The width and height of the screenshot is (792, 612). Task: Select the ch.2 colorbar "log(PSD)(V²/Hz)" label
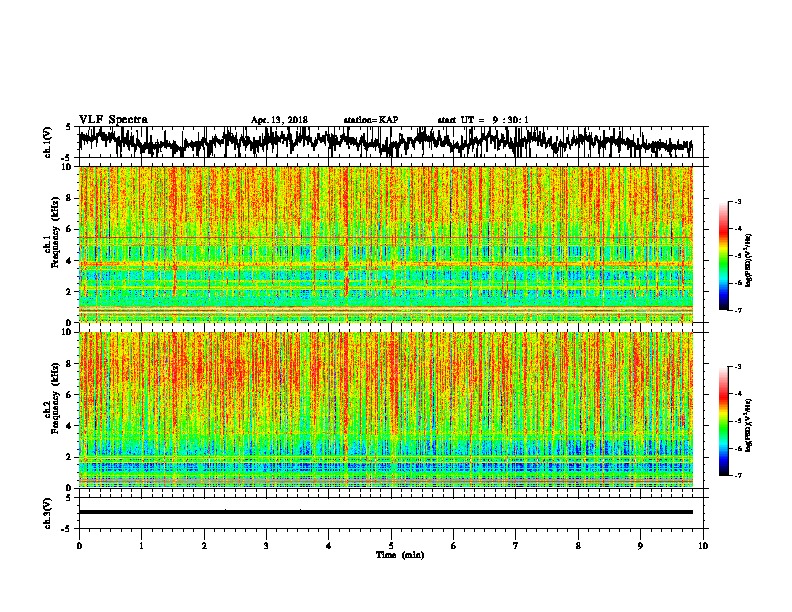point(748,424)
